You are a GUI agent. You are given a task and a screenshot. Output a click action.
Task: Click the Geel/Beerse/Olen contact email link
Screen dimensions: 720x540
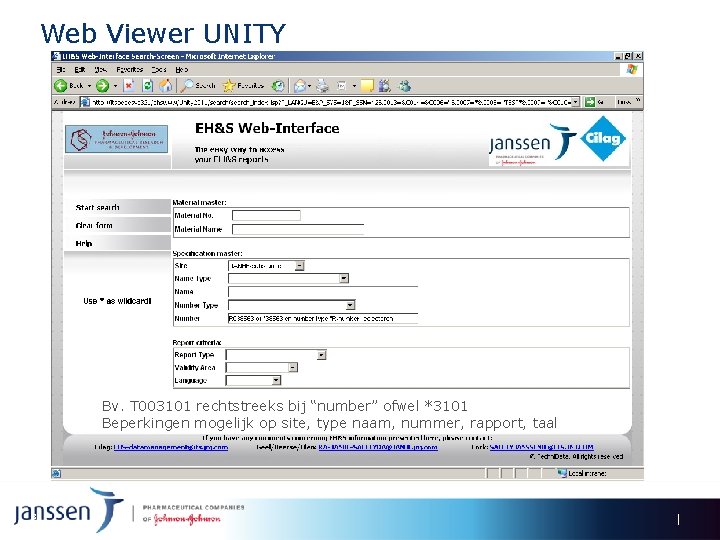click(378, 447)
